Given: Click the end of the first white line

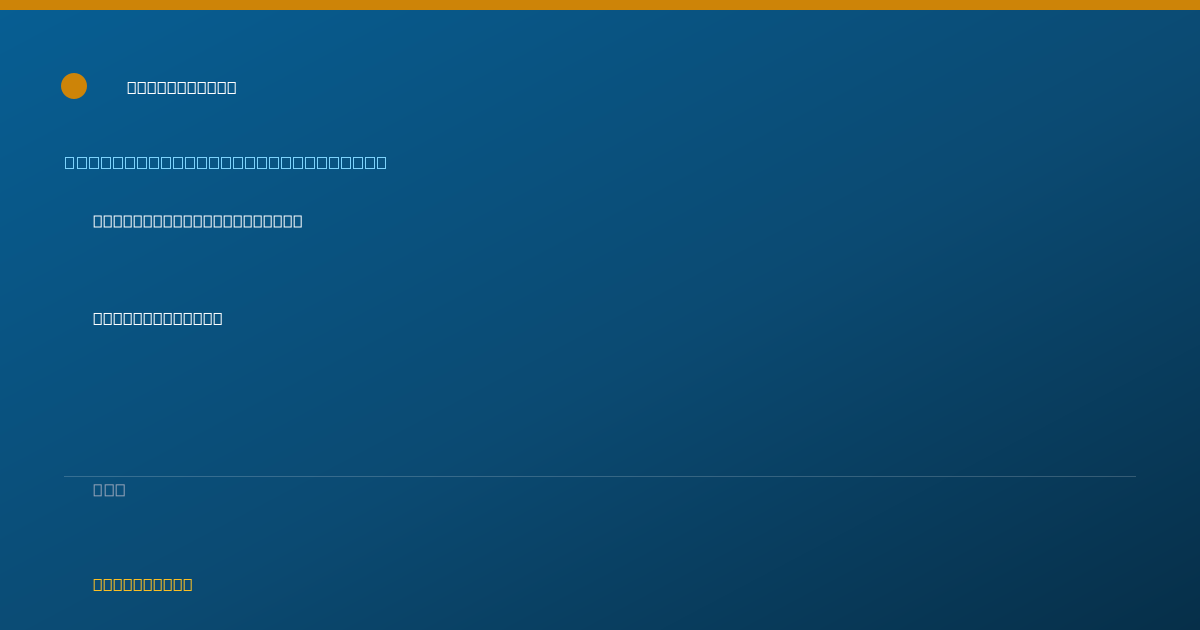Looking at the screenshot, I should (x=297, y=221).
